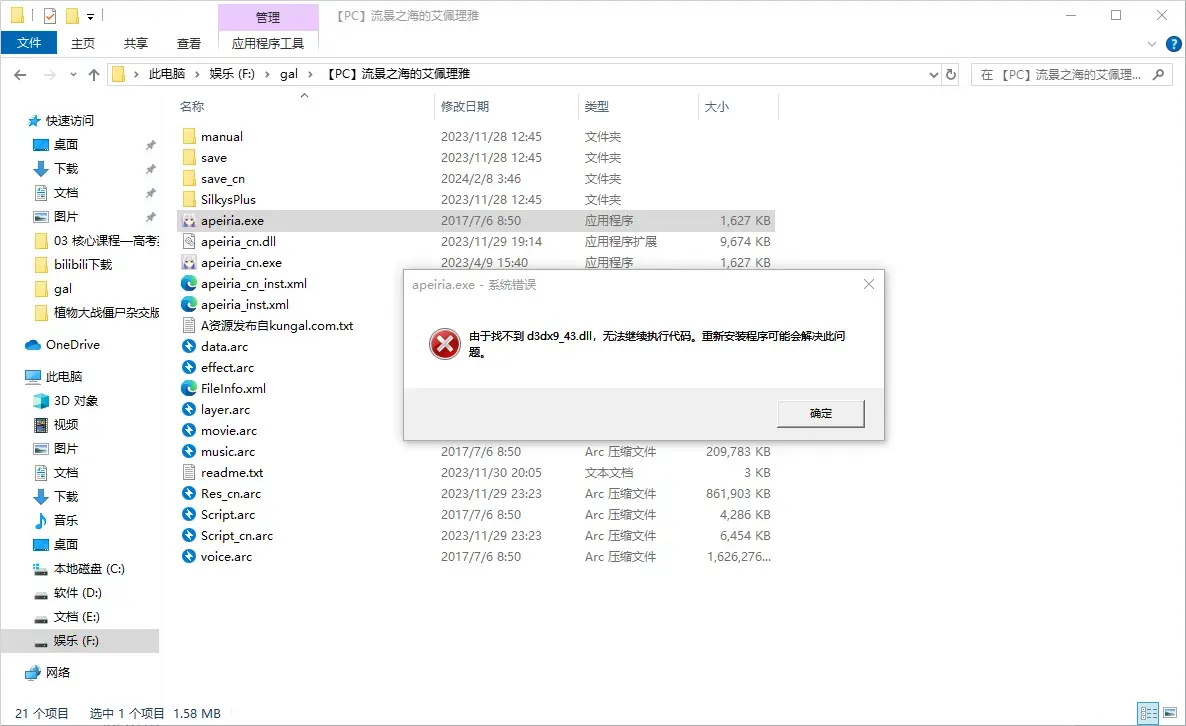Viewport: 1186px width, 726px height.
Task: Click the data.arc archive icon
Action: point(189,346)
